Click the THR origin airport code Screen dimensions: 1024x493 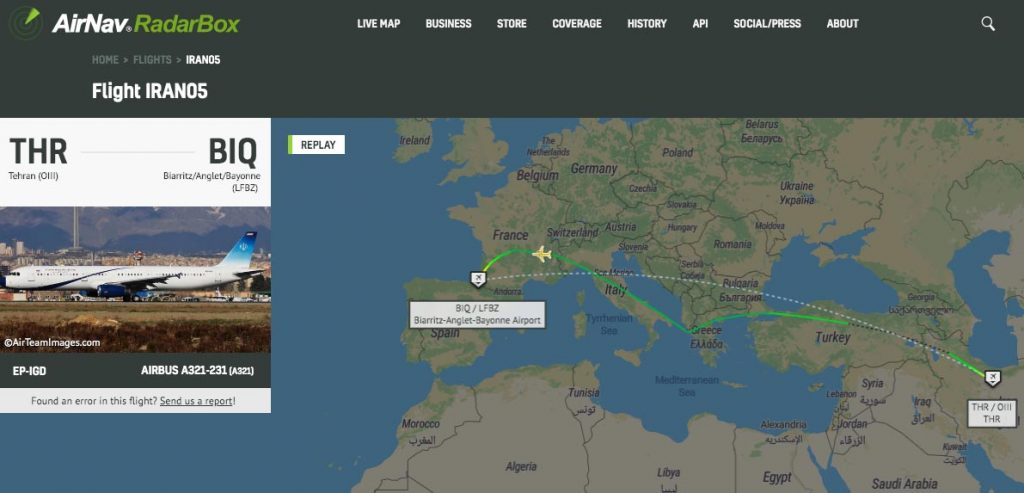click(x=39, y=151)
